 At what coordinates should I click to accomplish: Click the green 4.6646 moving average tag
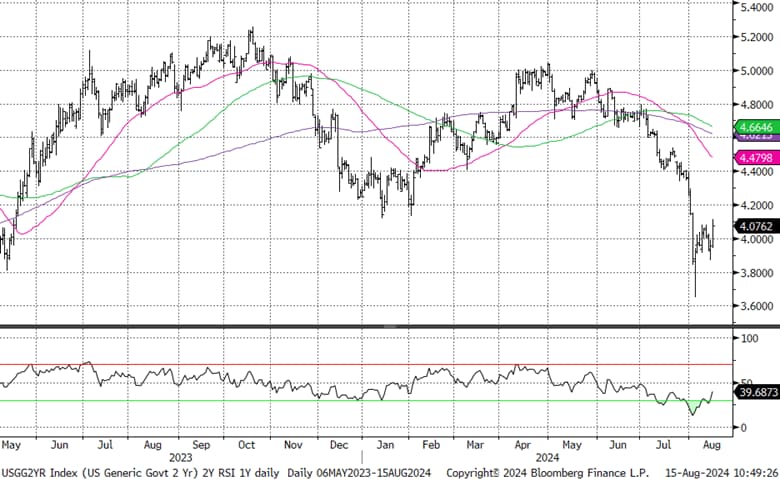pos(752,128)
